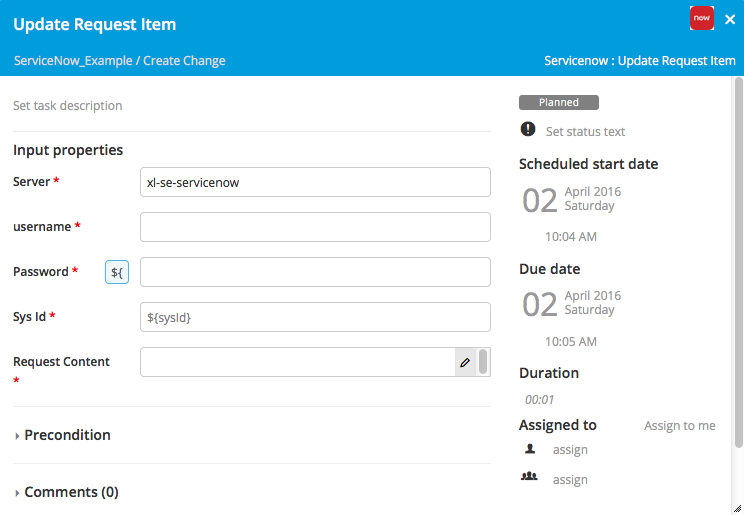
Task: Click the Input properties heading
Action: coord(68,150)
